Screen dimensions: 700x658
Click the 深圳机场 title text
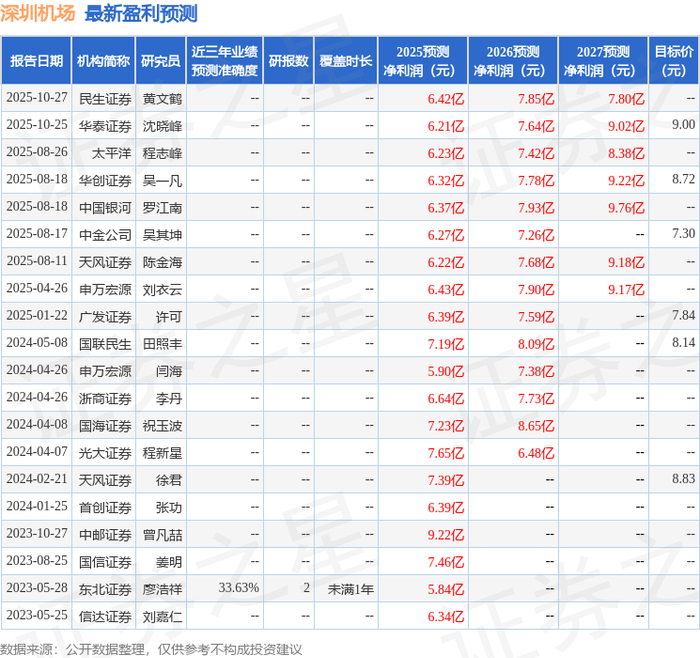pos(38,13)
